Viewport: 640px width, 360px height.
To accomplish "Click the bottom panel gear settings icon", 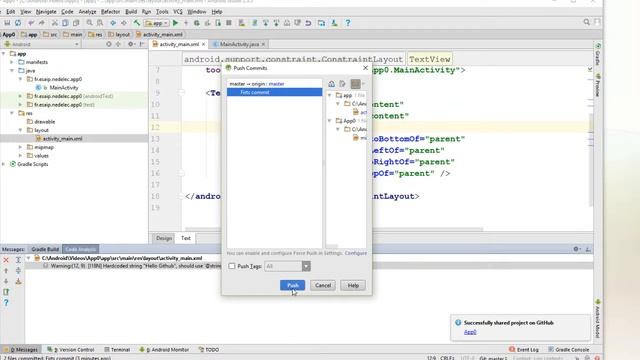I will click(576, 249).
